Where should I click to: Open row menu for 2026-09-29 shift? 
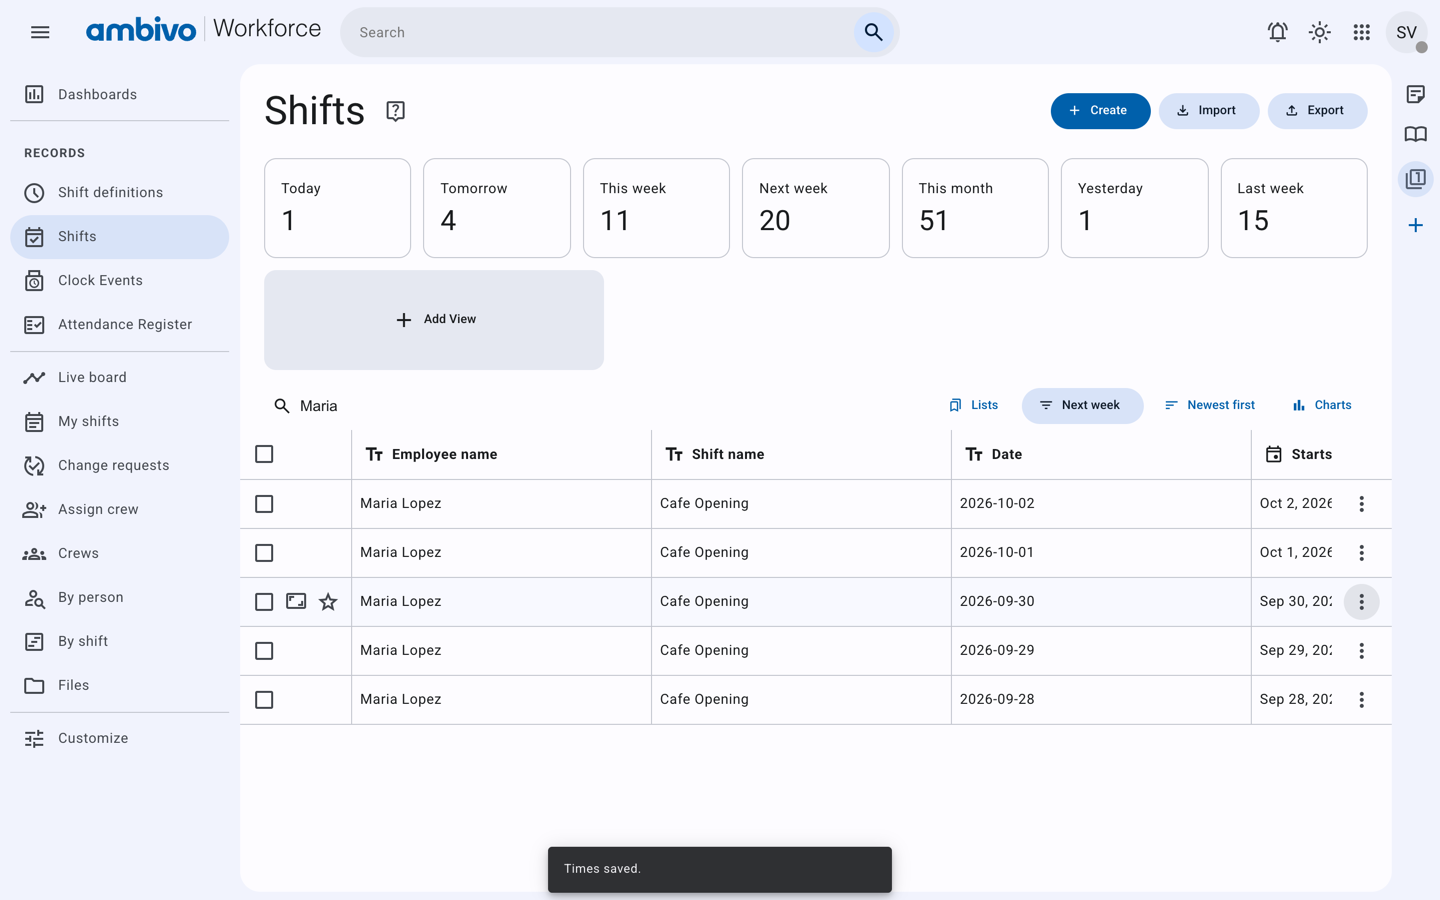coord(1361,651)
